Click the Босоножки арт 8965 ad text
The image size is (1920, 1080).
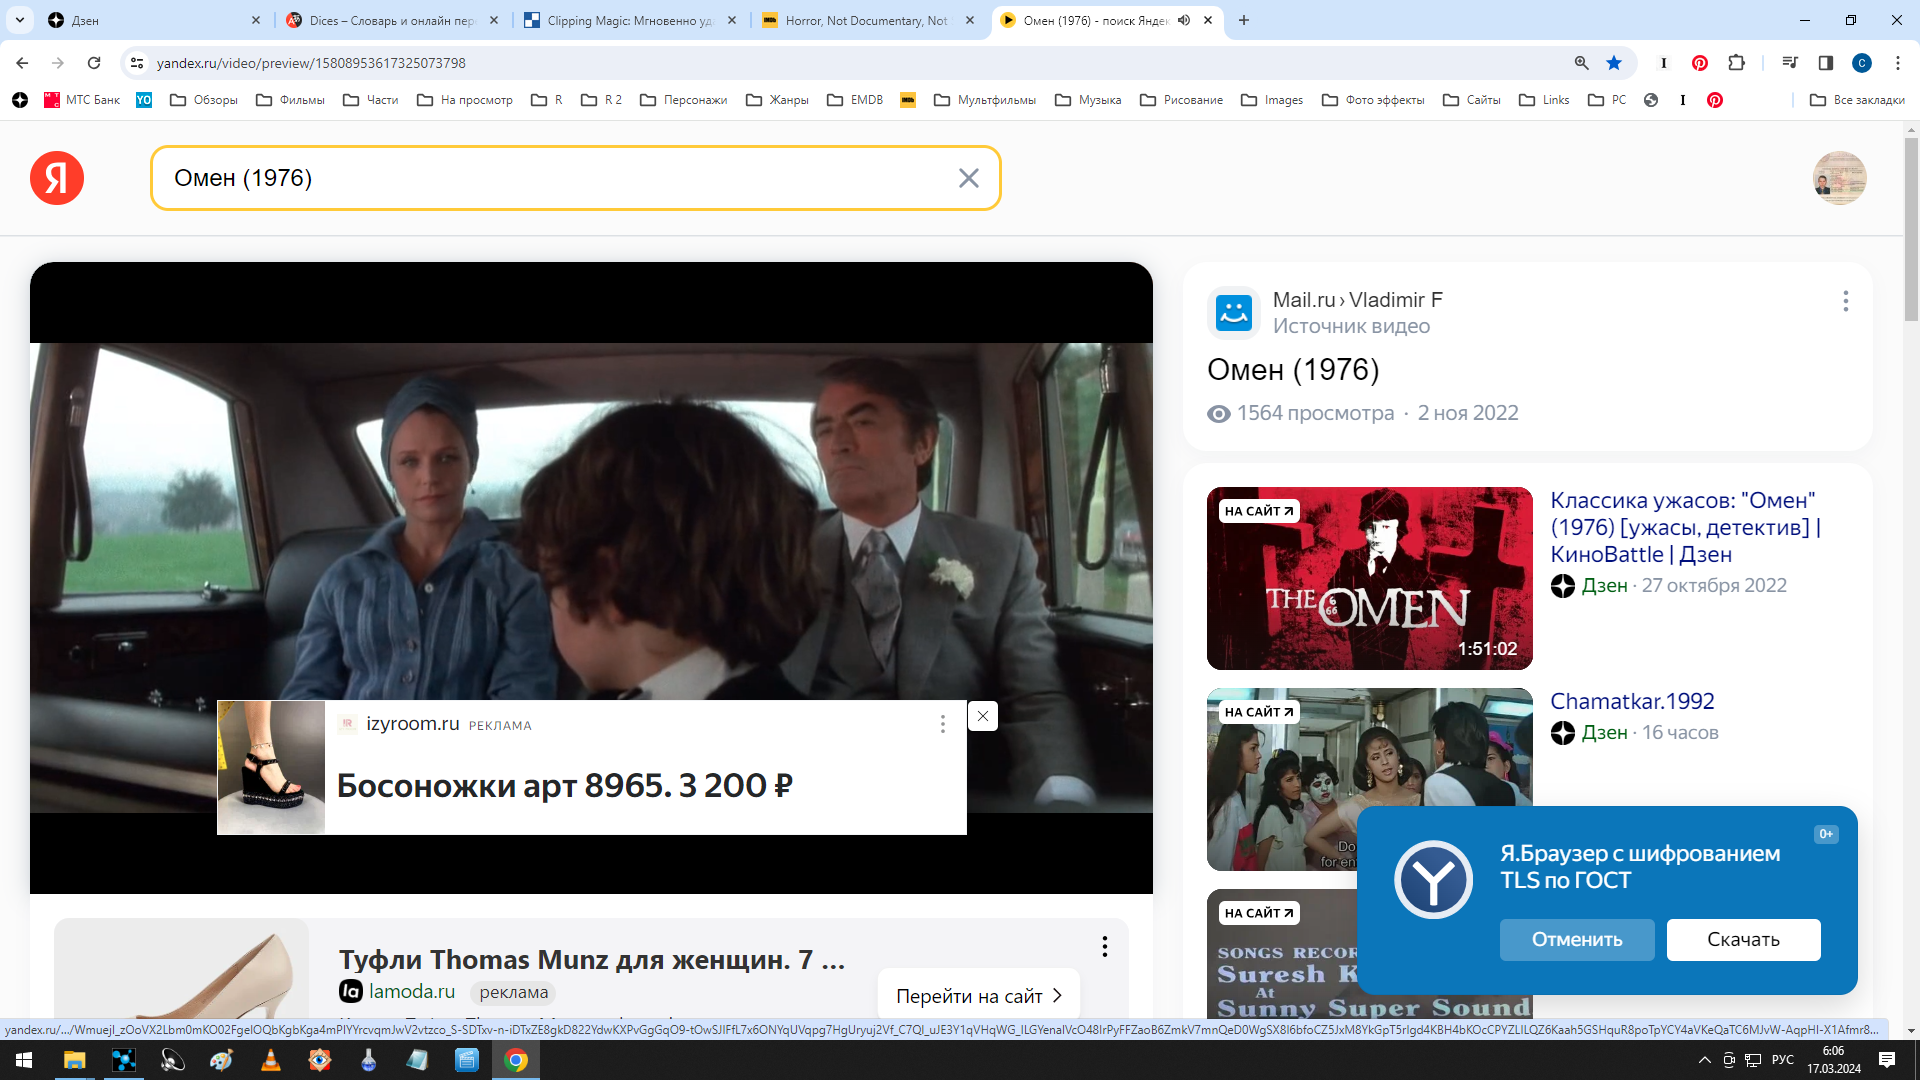tap(564, 786)
